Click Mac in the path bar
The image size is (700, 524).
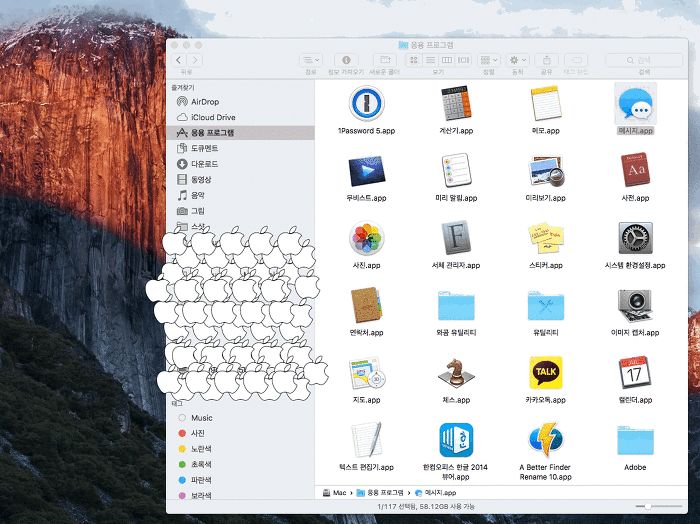334,493
